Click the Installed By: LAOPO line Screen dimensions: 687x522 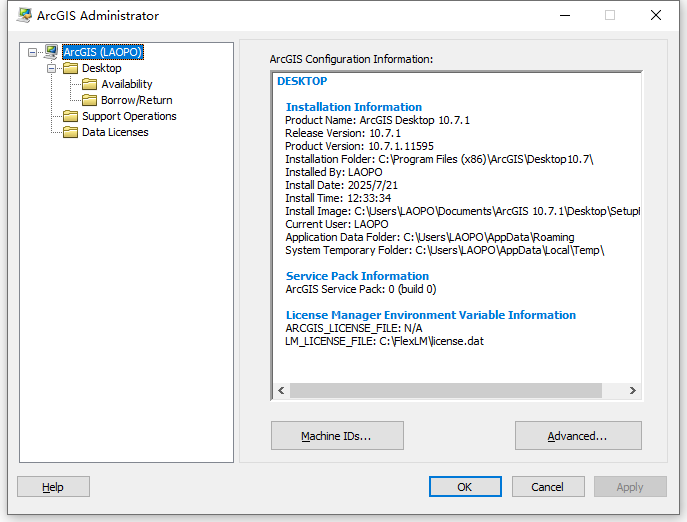coord(333,172)
